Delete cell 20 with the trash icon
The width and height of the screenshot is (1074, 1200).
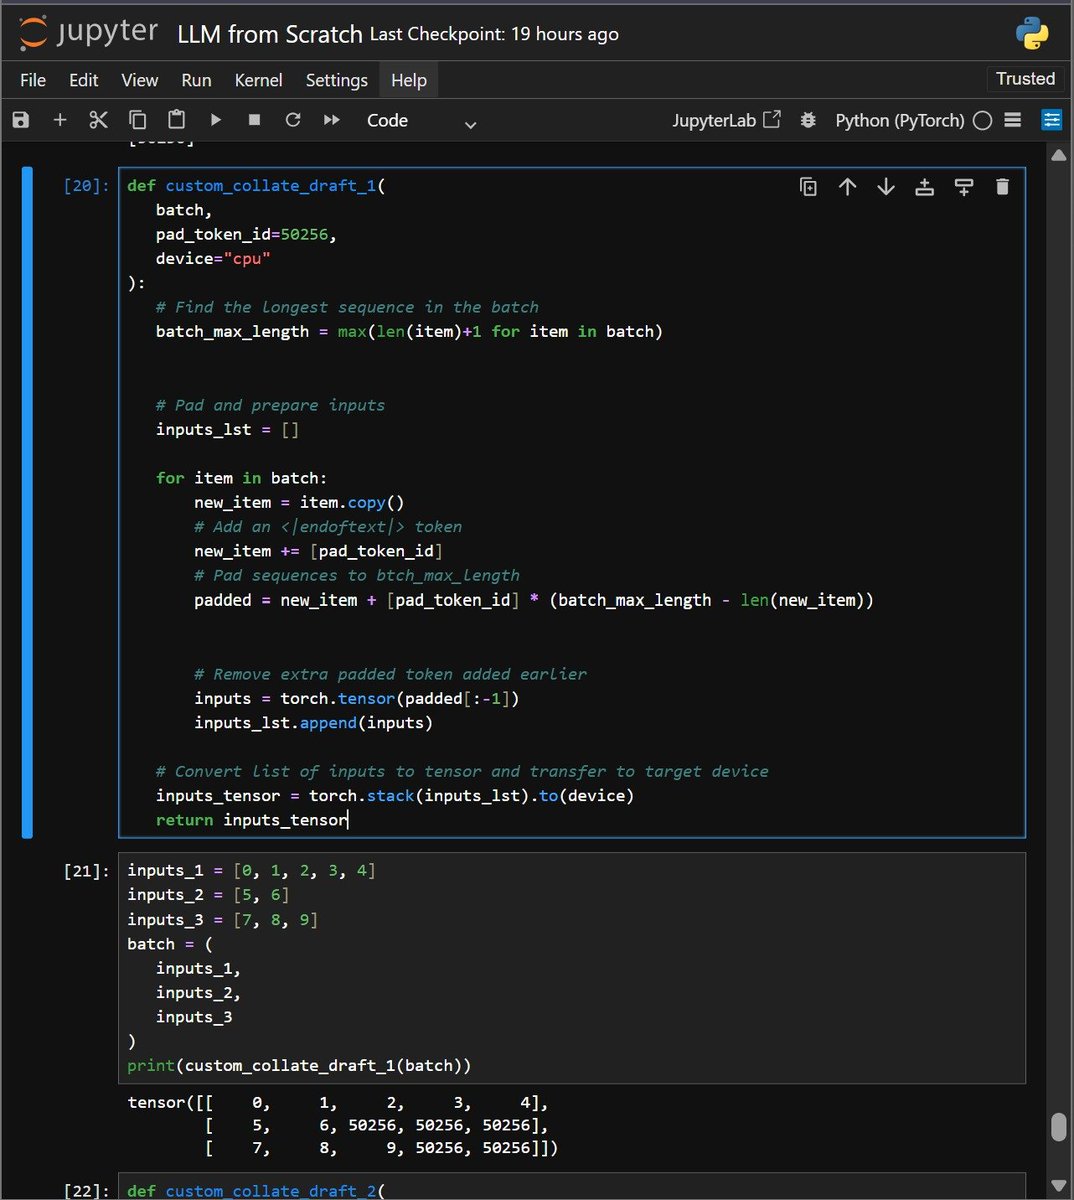click(1002, 187)
